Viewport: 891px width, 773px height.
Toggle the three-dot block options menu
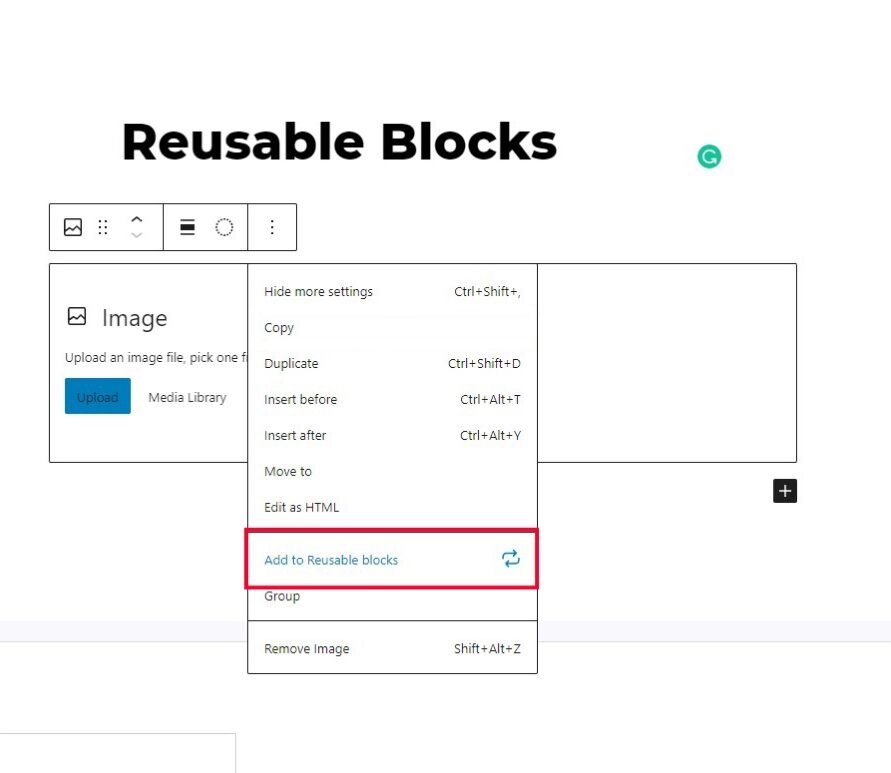tap(272, 227)
